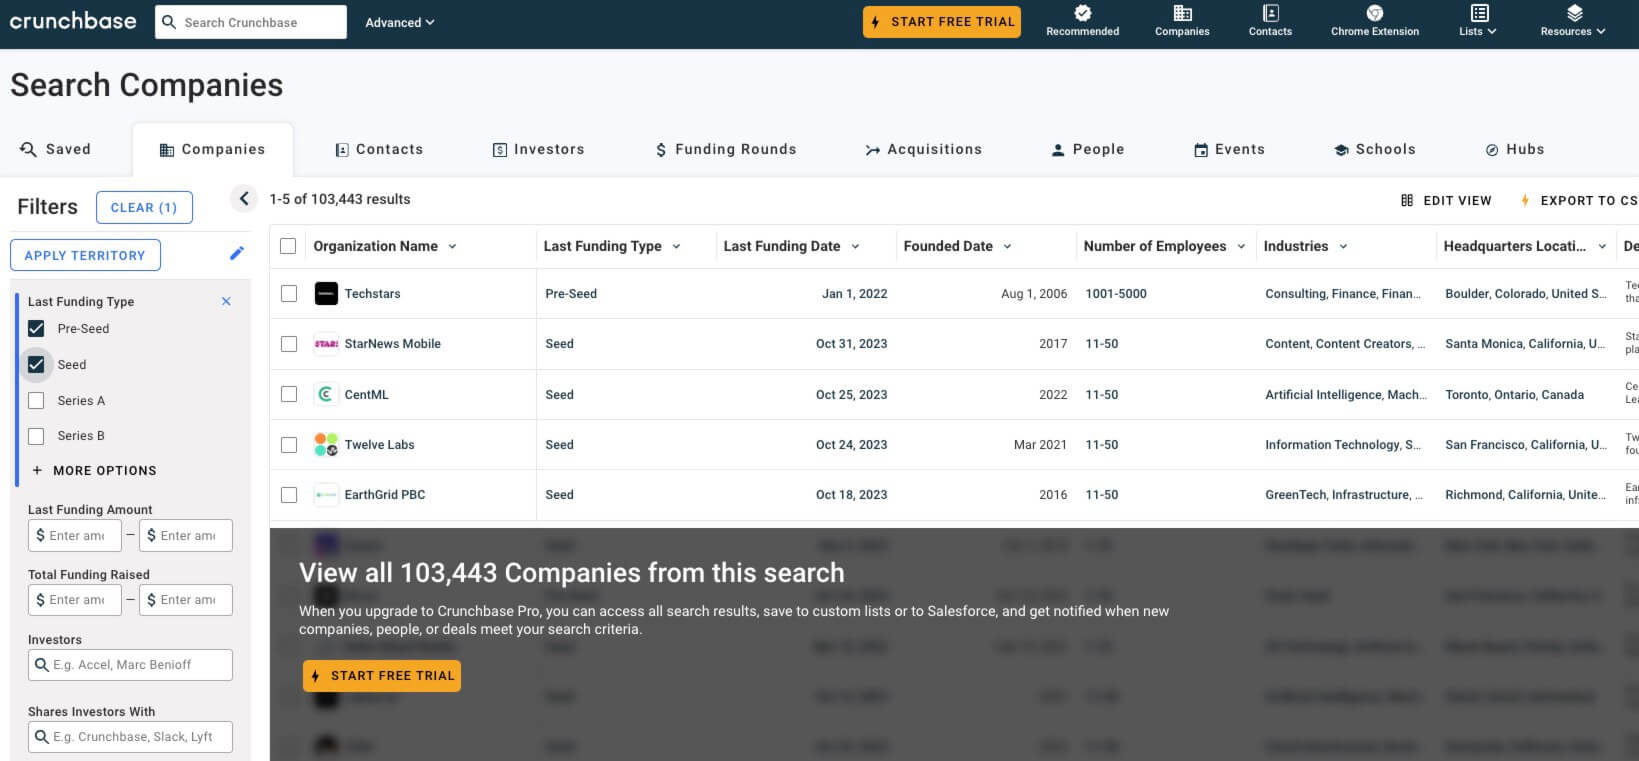
Task: Click the magnifier icon in the Crunchbase search box
Action: coord(169,22)
